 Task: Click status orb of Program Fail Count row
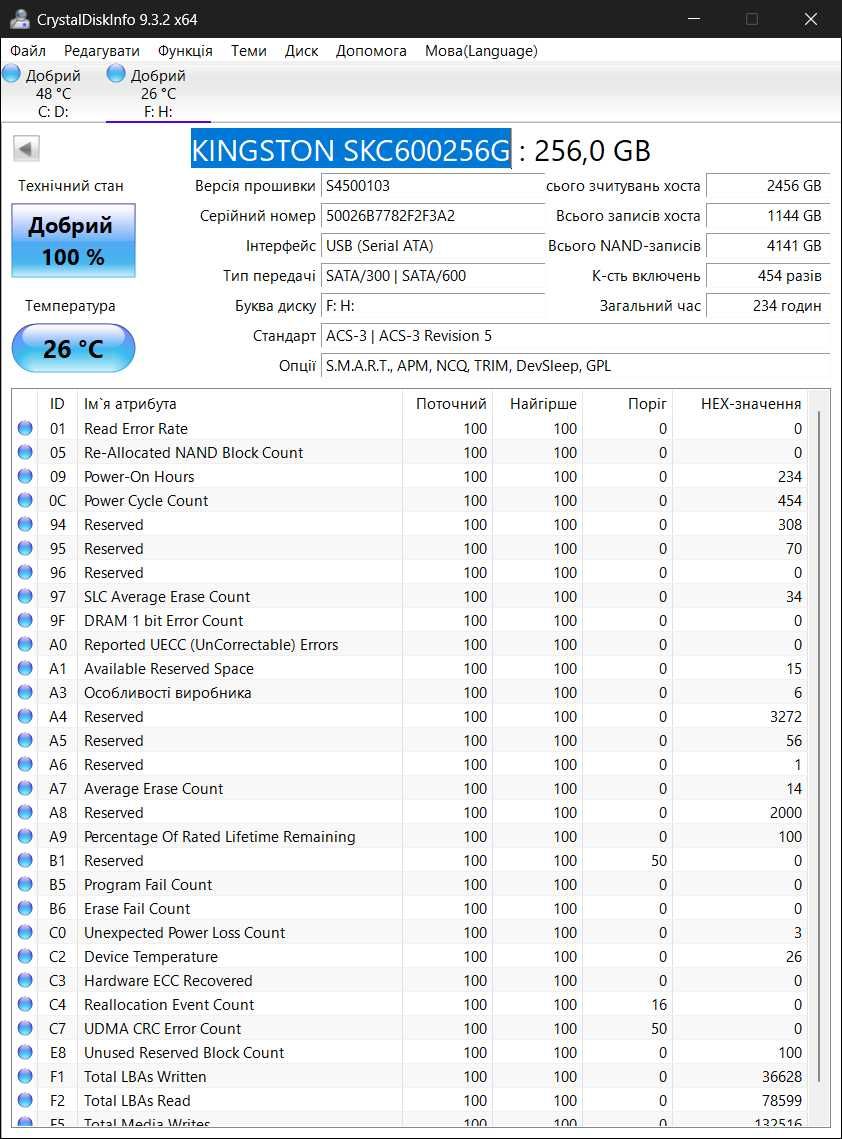(x=25, y=883)
